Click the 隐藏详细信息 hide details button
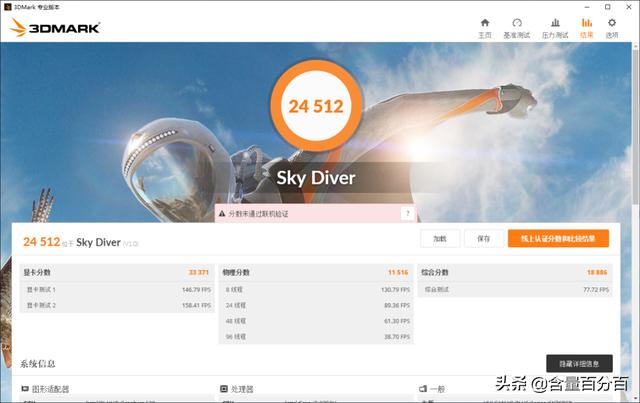The height and width of the screenshot is (403, 640). 579,363
